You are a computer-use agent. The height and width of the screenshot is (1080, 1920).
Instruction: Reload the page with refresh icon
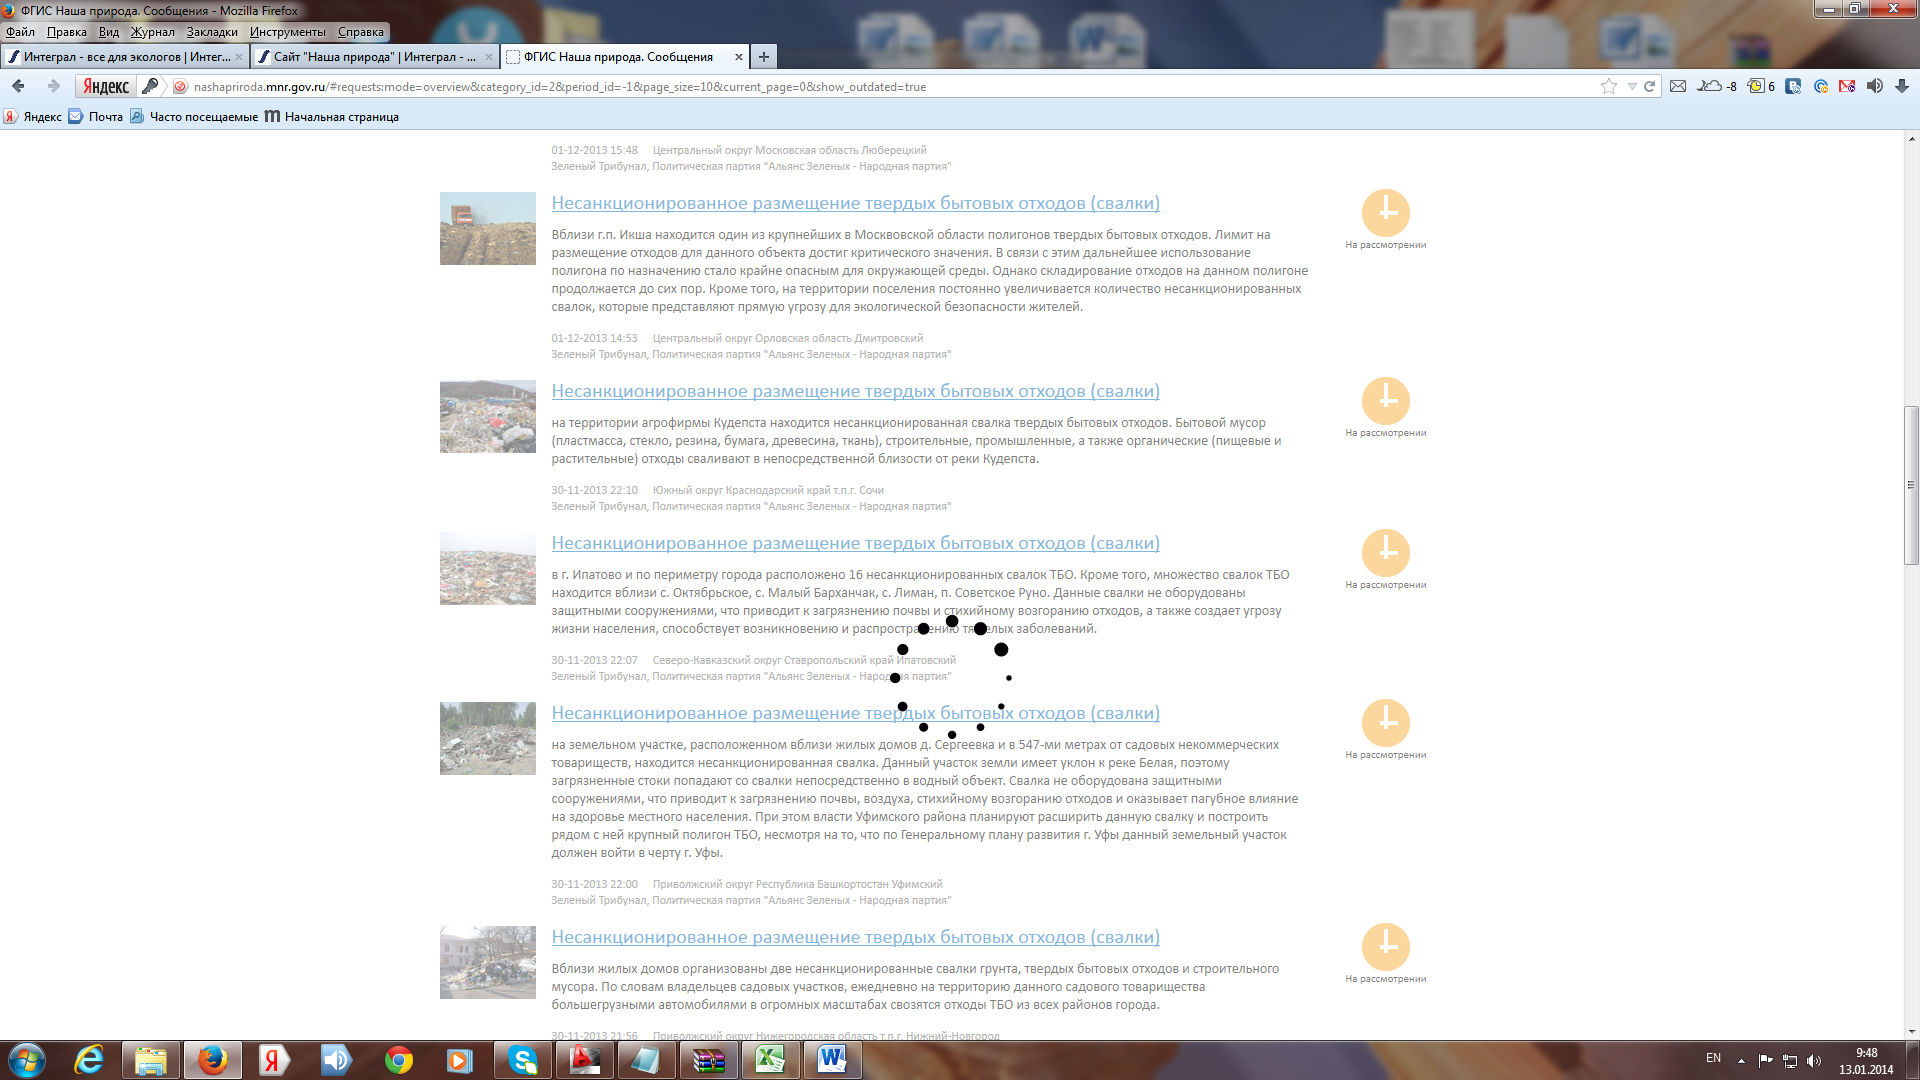(1650, 87)
